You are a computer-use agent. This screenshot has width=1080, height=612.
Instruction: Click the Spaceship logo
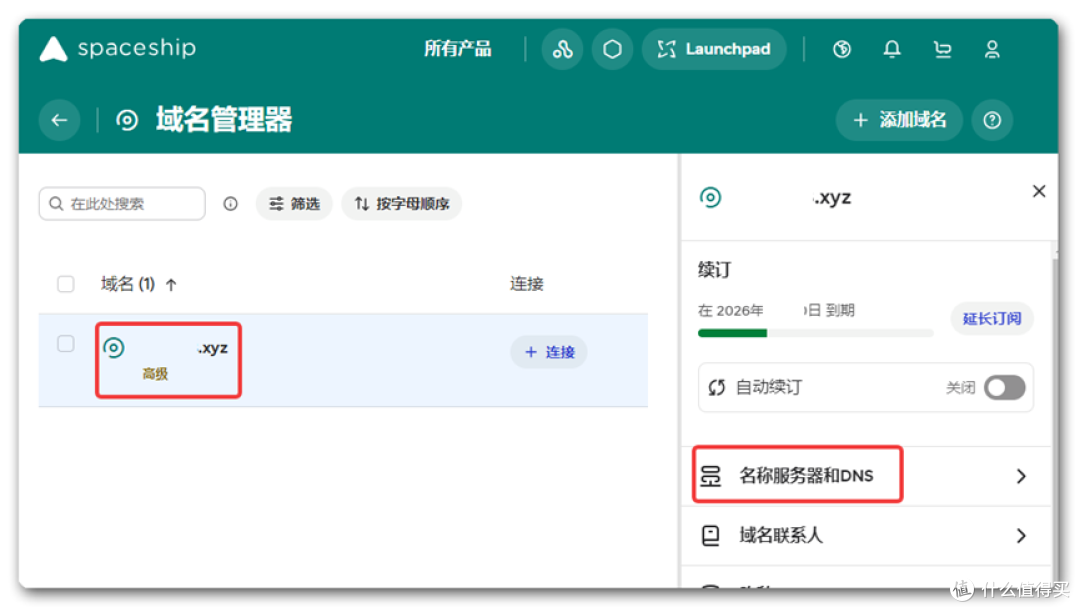pos(118,49)
